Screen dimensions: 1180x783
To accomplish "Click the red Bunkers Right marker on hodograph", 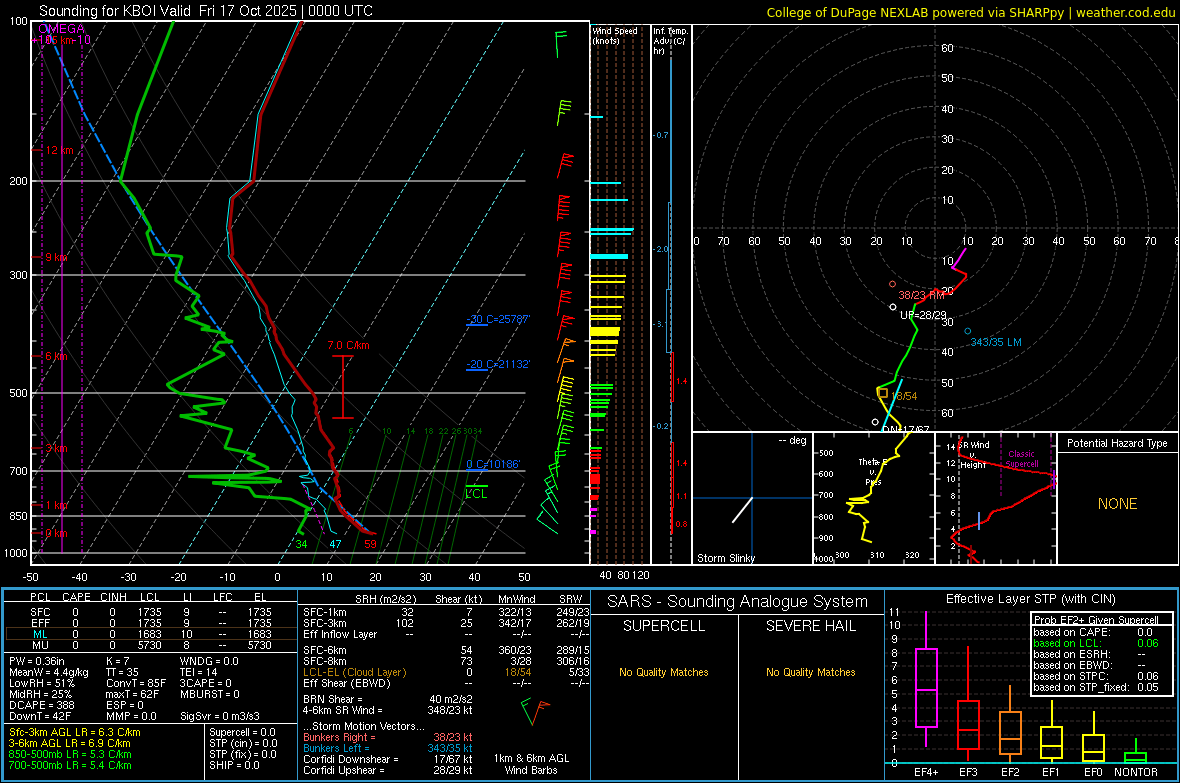I will coord(893,285).
